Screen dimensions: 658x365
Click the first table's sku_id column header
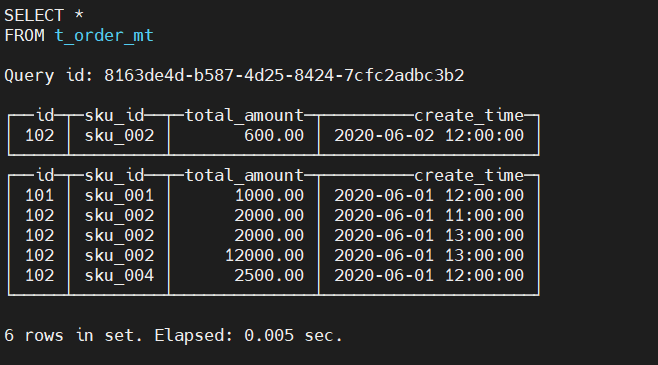point(115,116)
